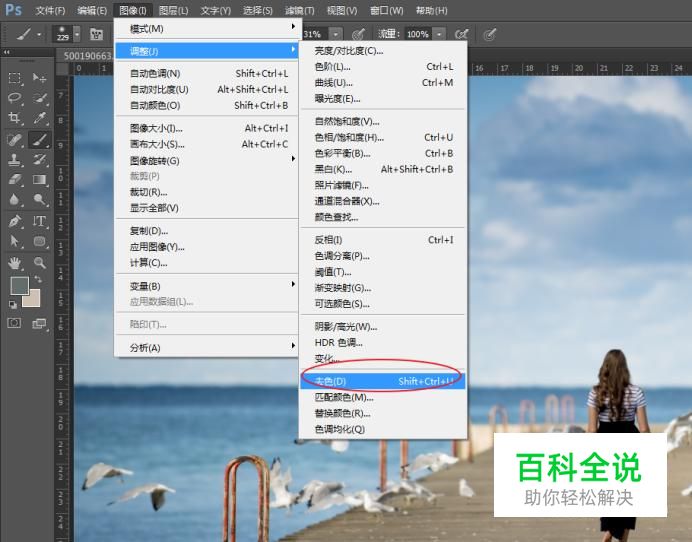The height and width of the screenshot is (542, 692).
Task: Expand the 变量(B) submenu
Action: (207, 286)
